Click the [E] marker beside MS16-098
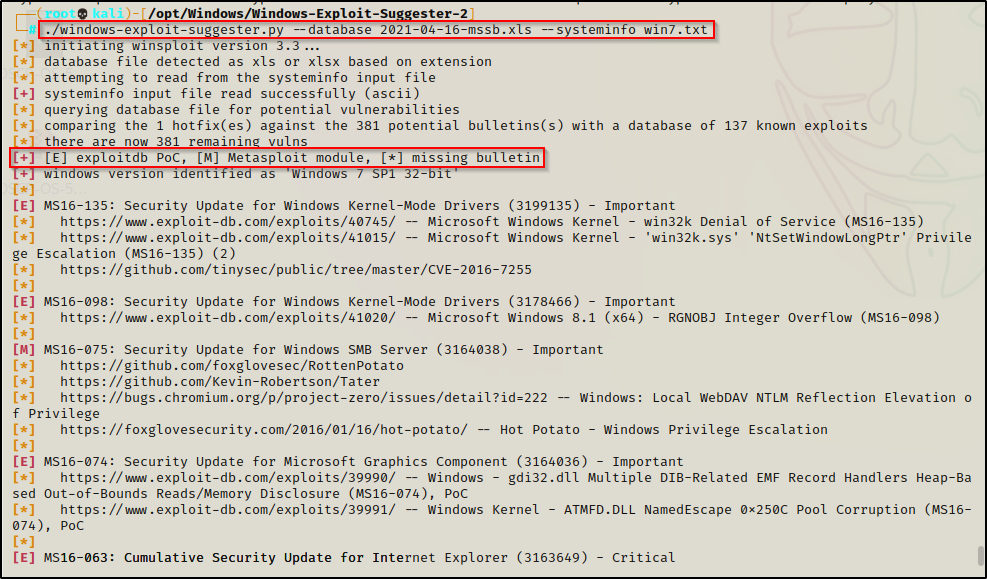Screen dimensions: 987x579 24,302
